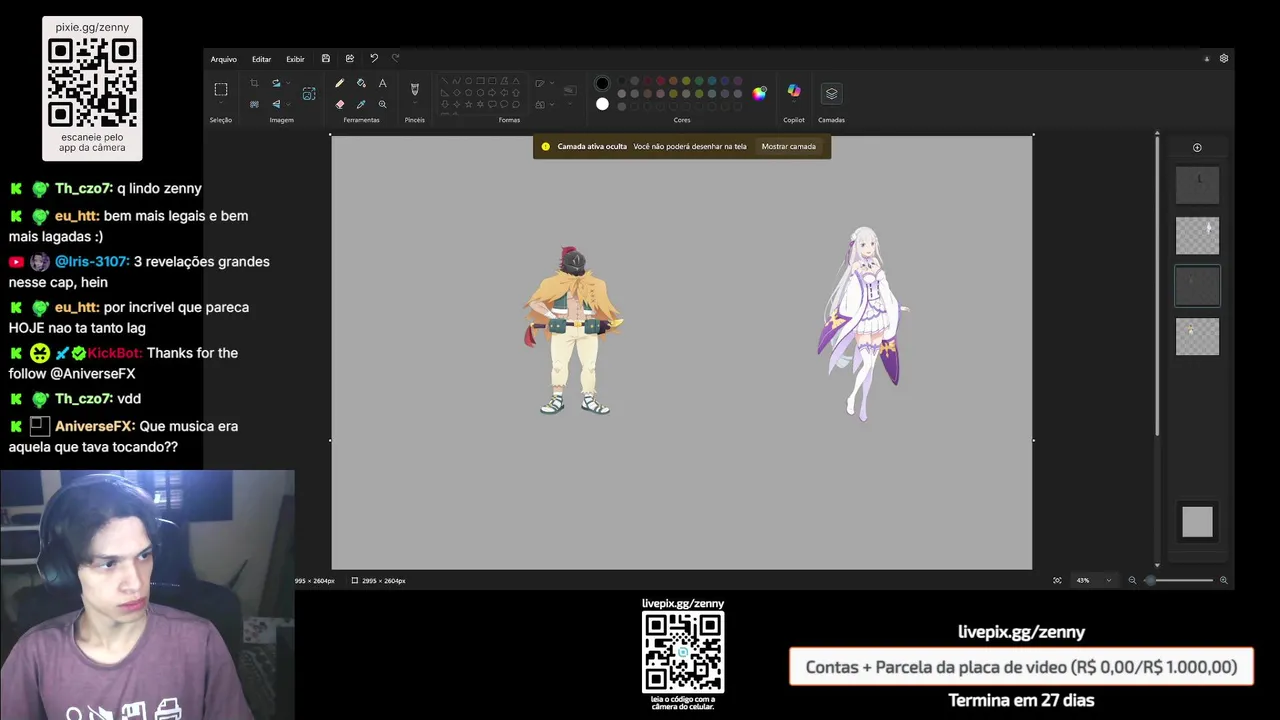Choose the Oval shape in Formas
The height and width of the screenshot is (720, 1280).
[x=468, y=81]
